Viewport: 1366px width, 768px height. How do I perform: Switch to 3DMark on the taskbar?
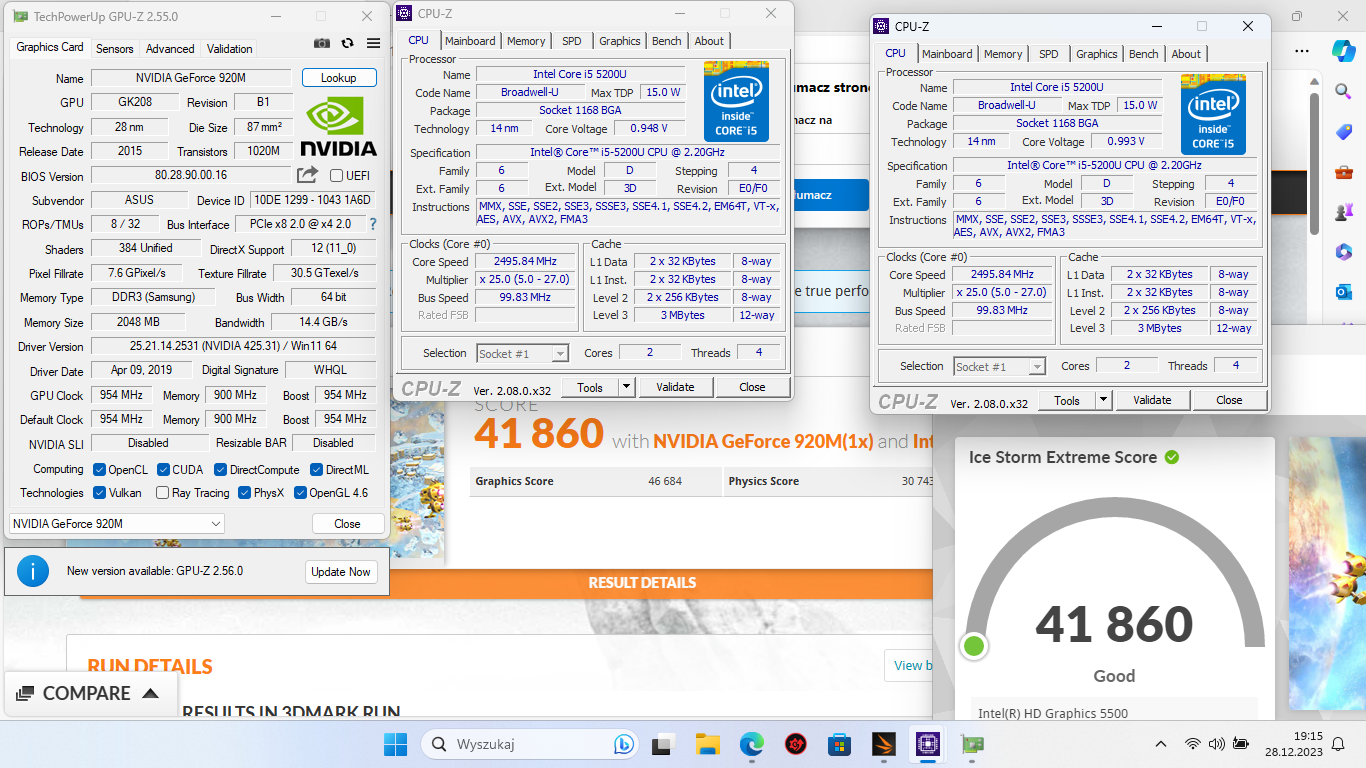(x=883, y=744)
